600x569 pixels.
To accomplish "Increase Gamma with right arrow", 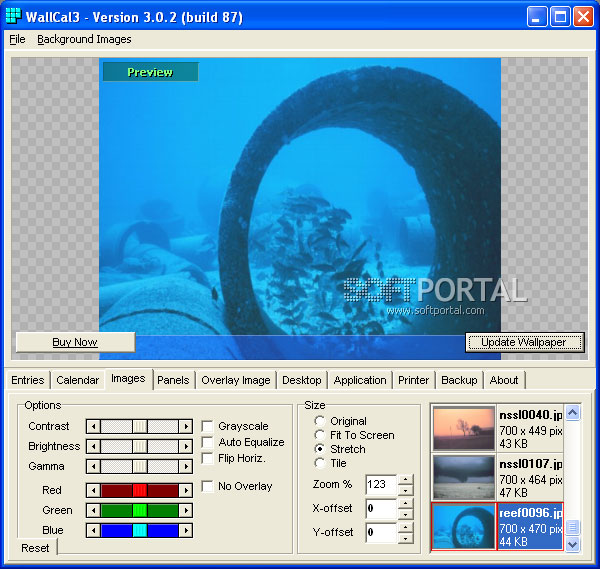I will 186,466.
